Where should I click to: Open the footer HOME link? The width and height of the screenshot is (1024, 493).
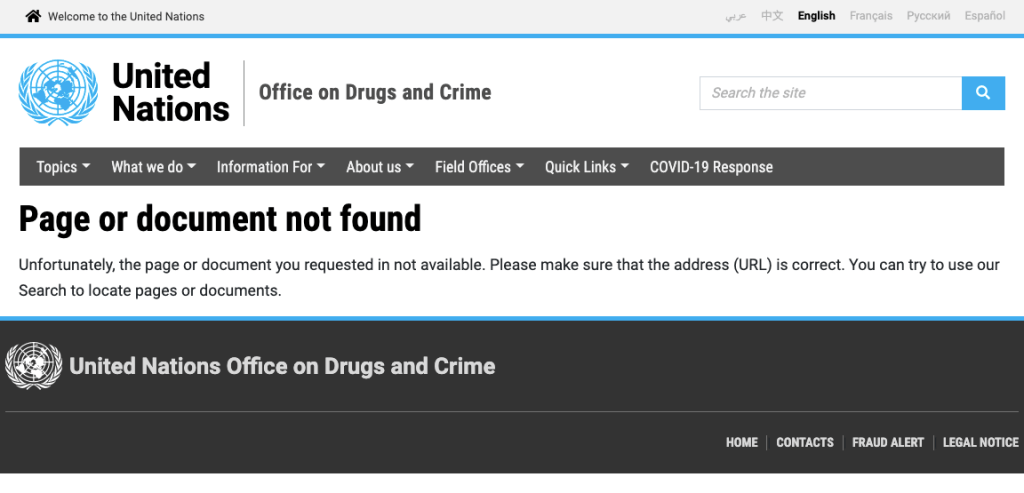coord(742,443)
